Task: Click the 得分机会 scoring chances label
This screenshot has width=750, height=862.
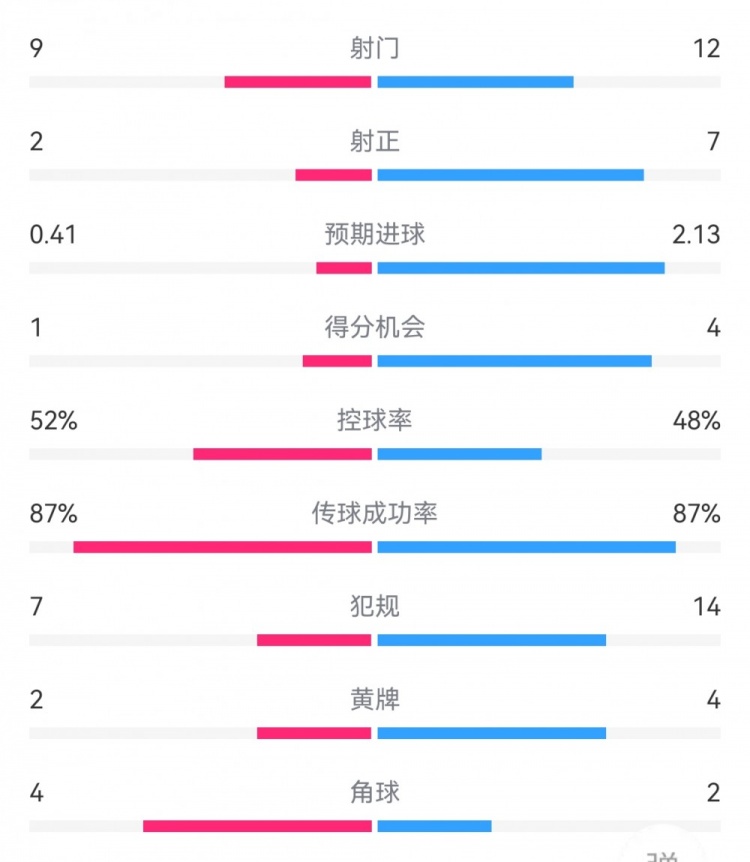Action: (x=375, y=327)
